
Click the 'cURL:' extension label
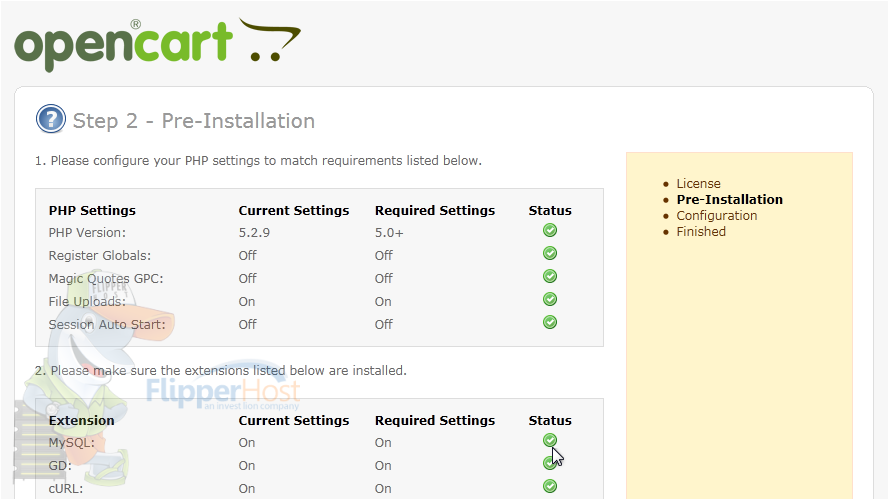66,489
